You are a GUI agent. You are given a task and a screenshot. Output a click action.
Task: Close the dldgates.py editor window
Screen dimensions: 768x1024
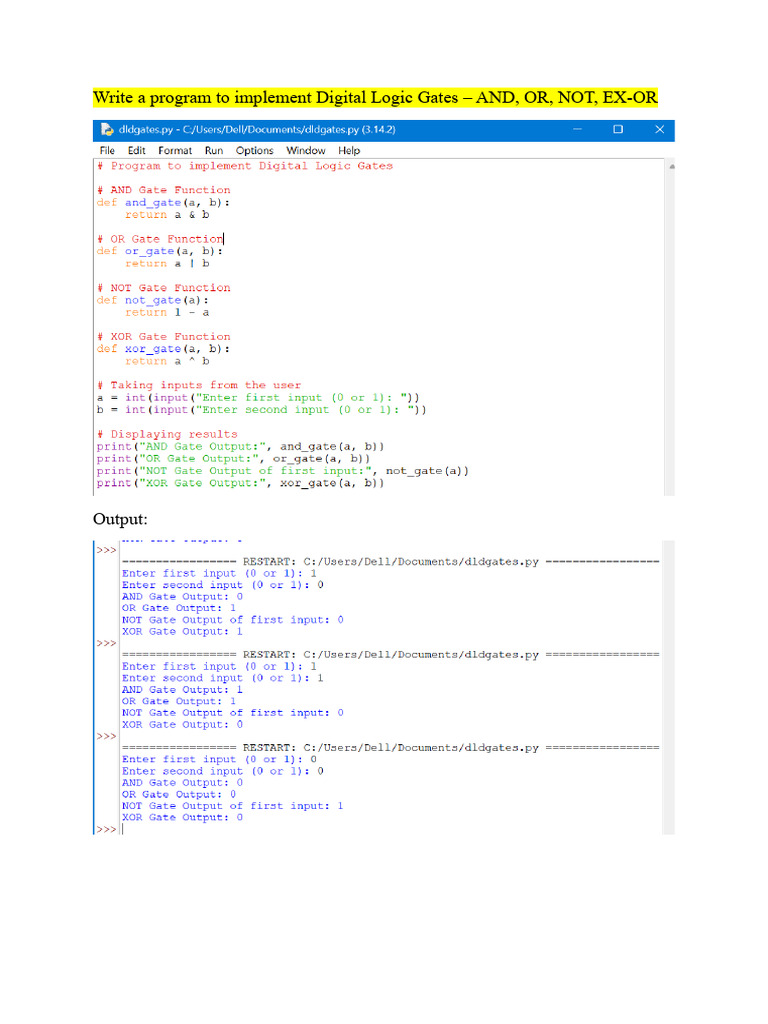click(660, 129)
